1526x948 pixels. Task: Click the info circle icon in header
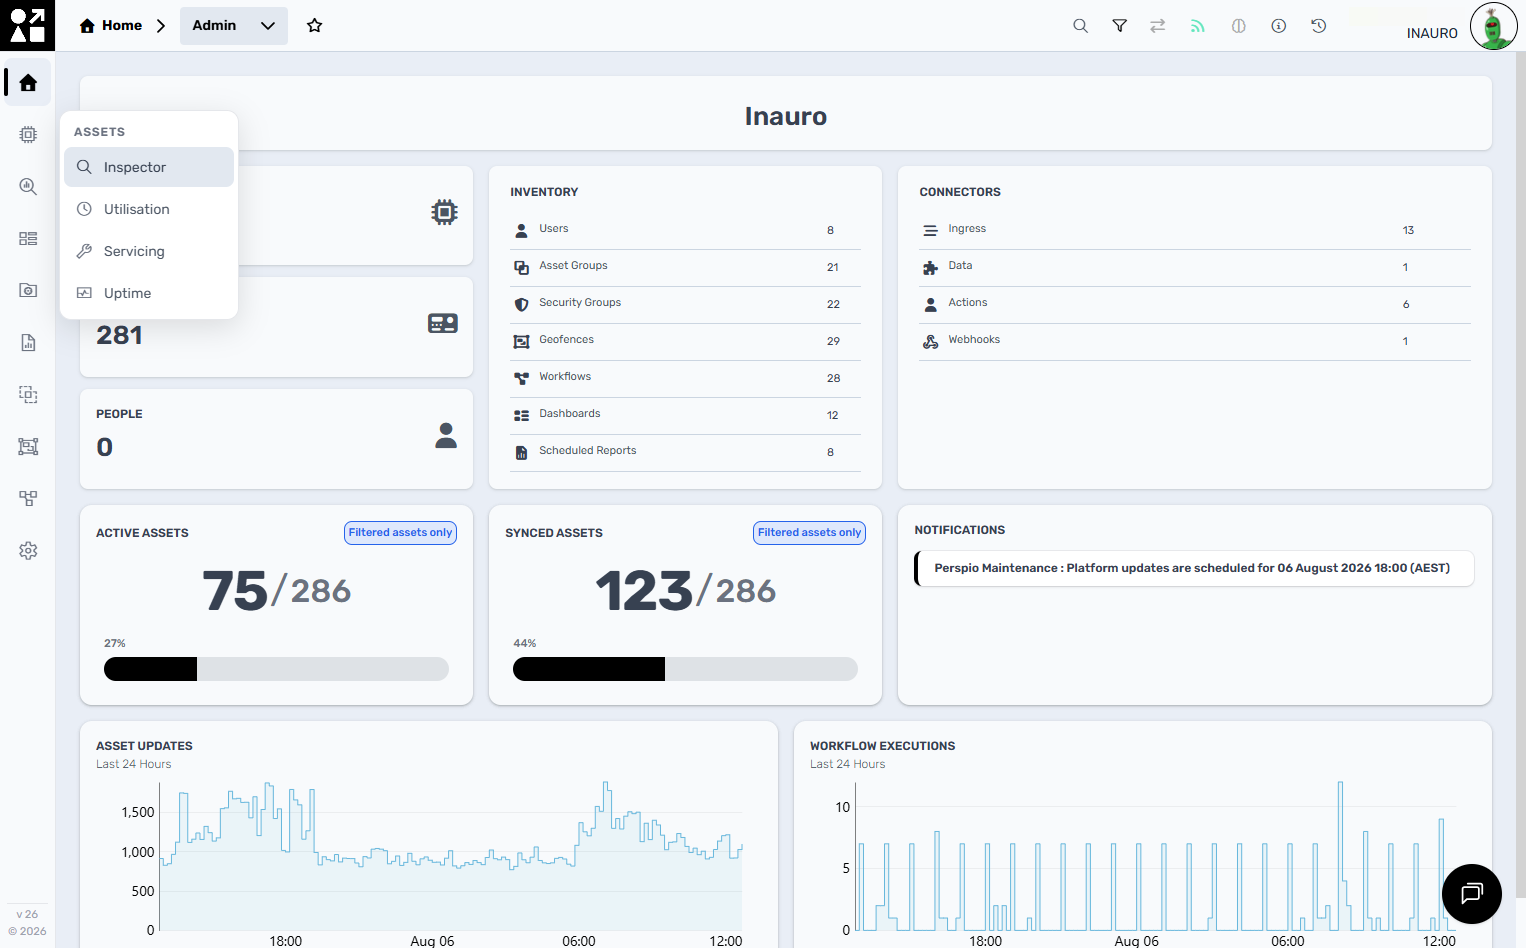tap(1278, 26)
